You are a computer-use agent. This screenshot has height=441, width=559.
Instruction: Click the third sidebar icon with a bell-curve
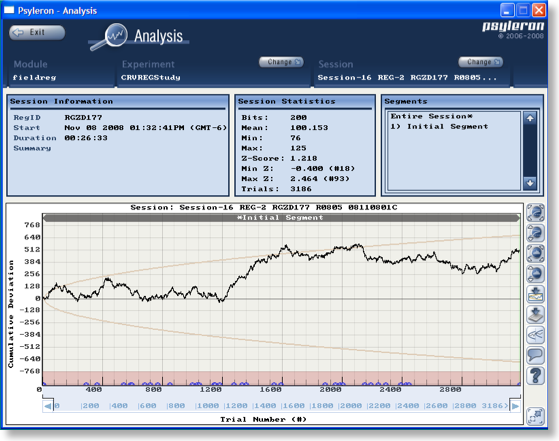pyautogui.click(x=535, y=253)
